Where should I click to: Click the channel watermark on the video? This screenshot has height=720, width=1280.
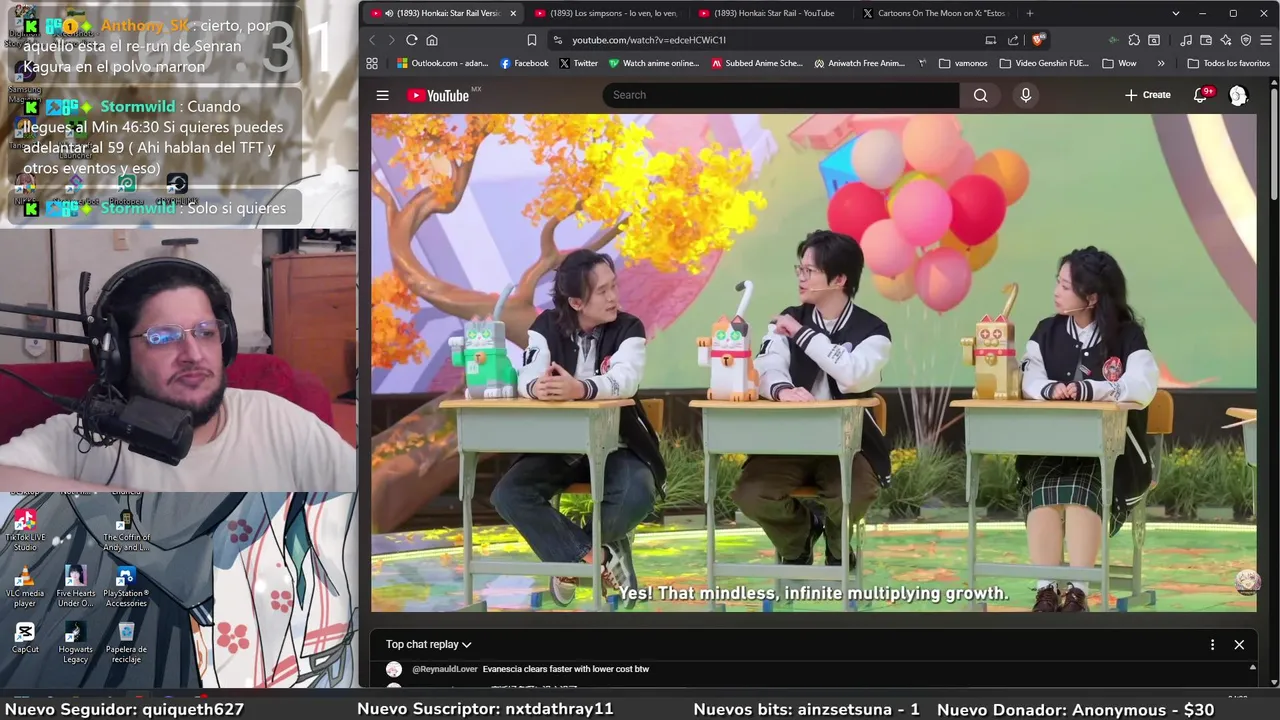pyautogui.click(x=1247, y=582)
